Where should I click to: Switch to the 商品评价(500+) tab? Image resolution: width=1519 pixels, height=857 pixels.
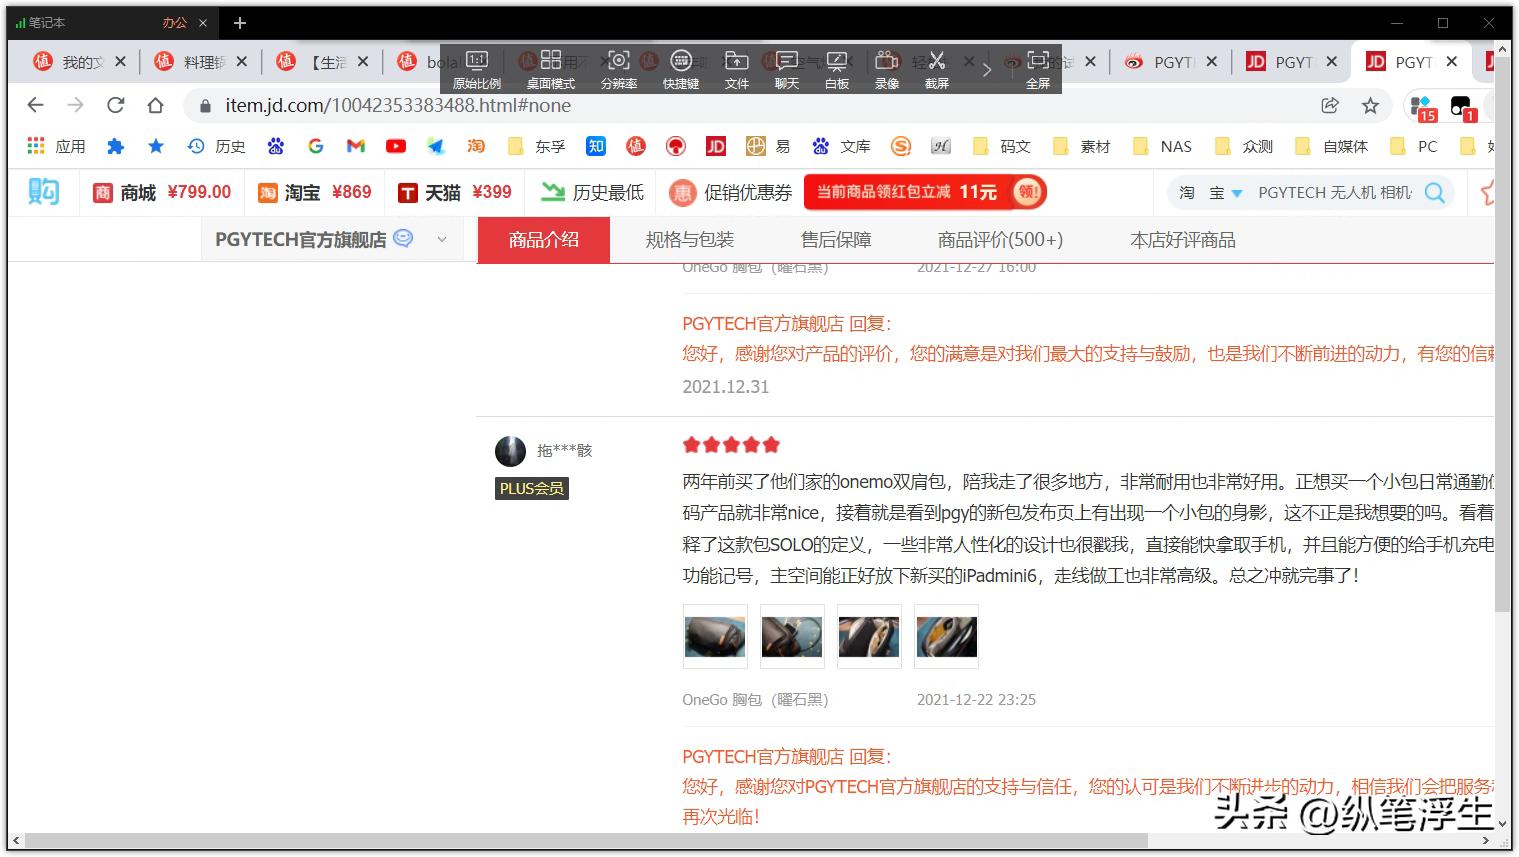(x=999, y=239)
